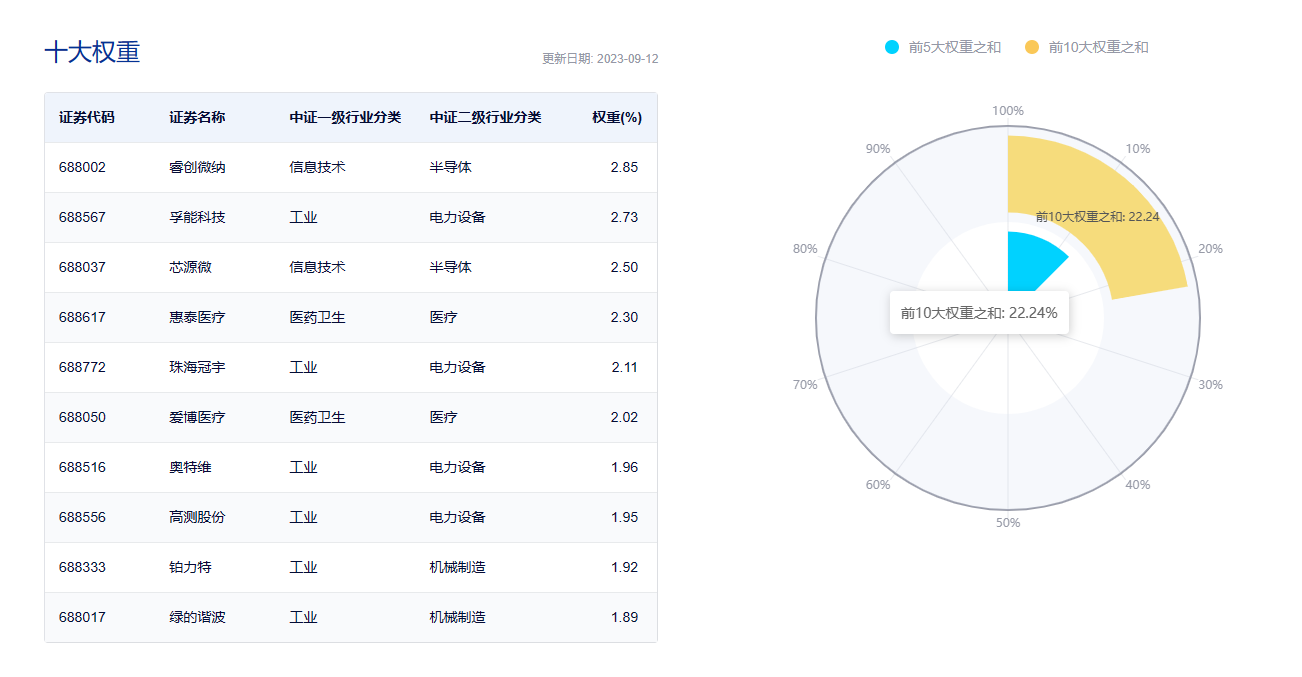This screenshot has width=1302, height=677.
Task: Click the cyan legend dot for 前5大权重之和
Action: [892, 47]
